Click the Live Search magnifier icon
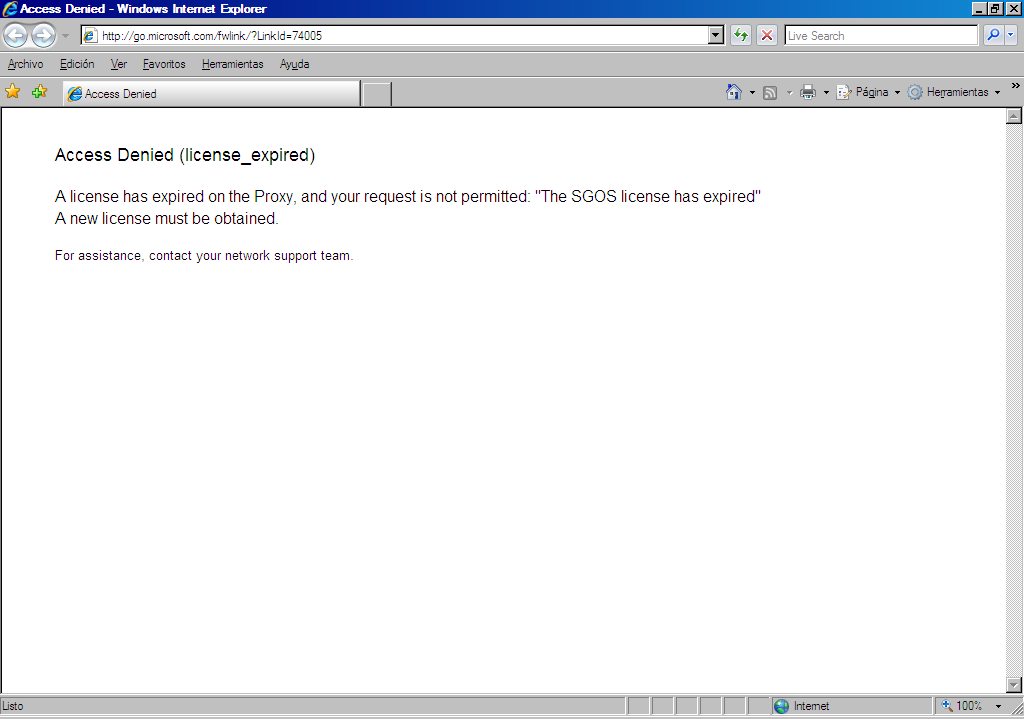The width and height of the screenshot is (1024, 719). [x=993, y=36]
